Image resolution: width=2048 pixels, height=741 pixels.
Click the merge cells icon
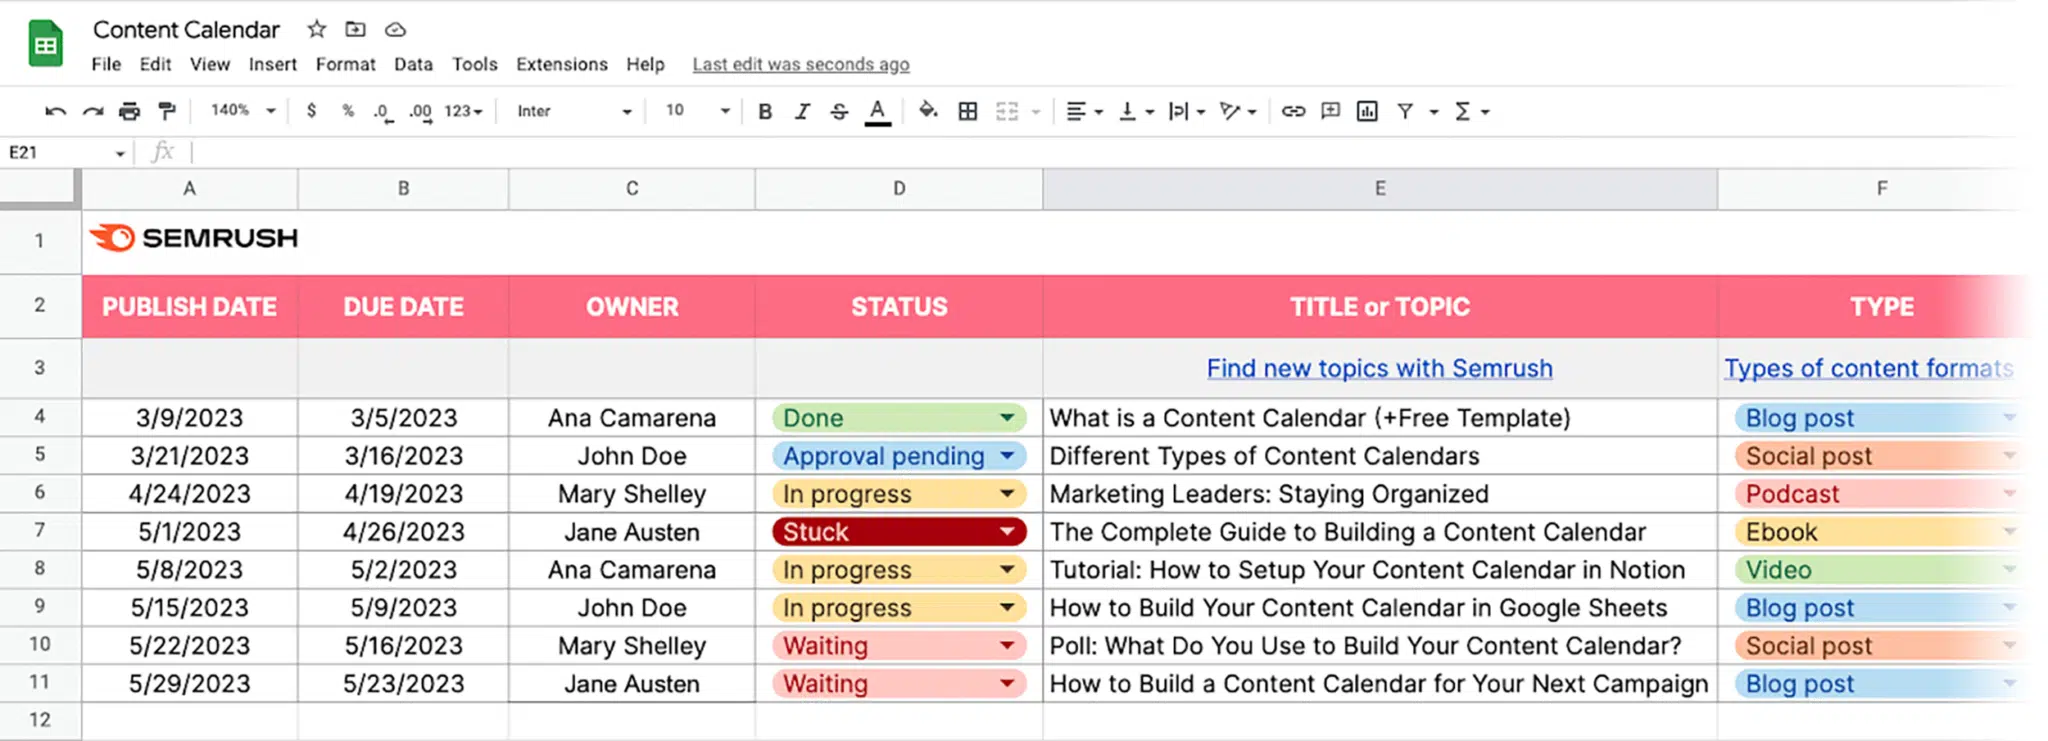coord(1007,111)
